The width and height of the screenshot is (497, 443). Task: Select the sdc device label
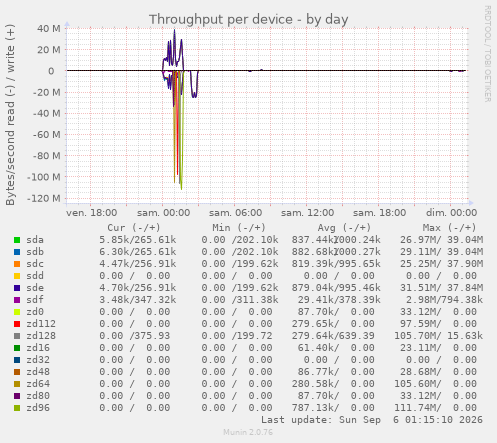tap(35, 264)
